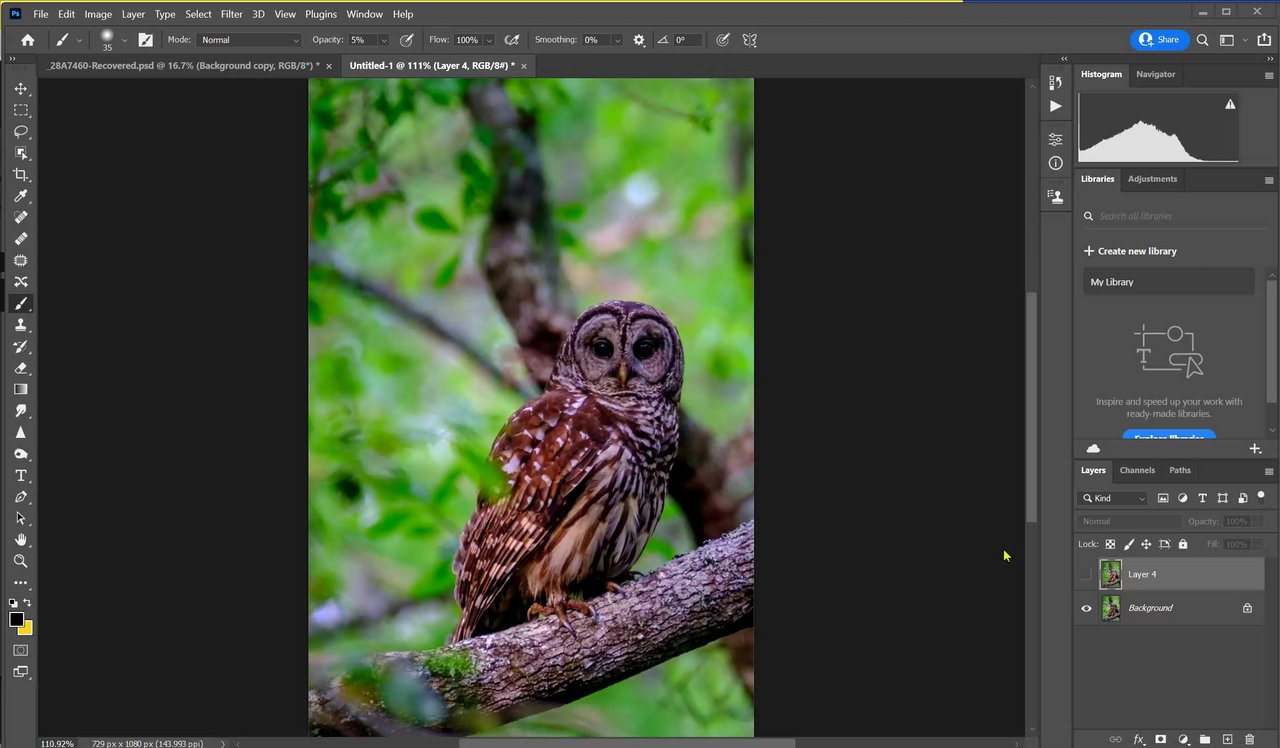
Task: Open the layer Kind filter dropdown
Action: click(1114, 498)
